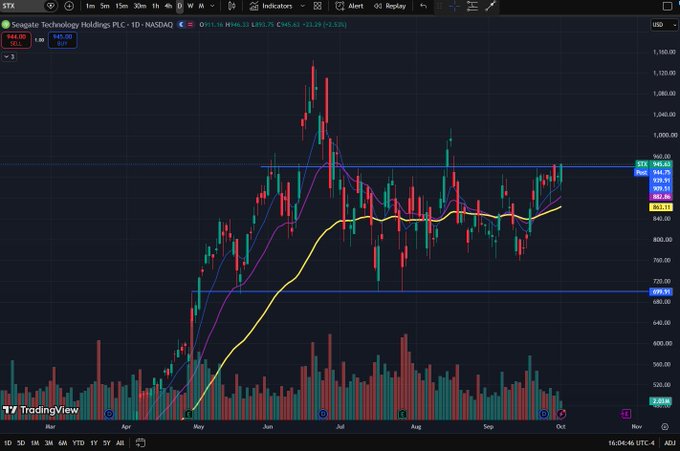Click the dividend marker in late September
680x451 pixels.
(x=544, y=414)
